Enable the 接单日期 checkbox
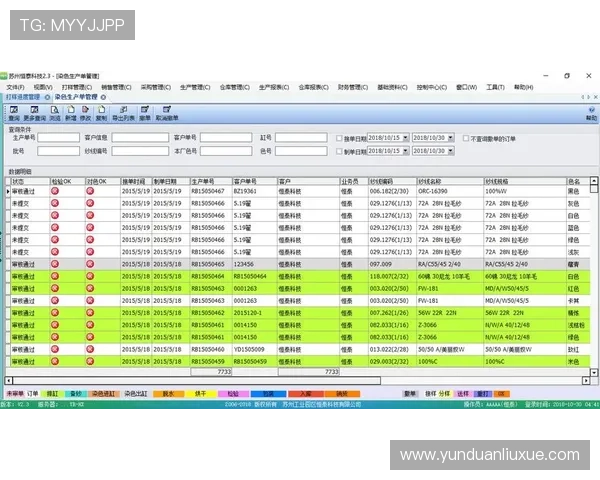 pyautogui.click(x=340, y=138)
